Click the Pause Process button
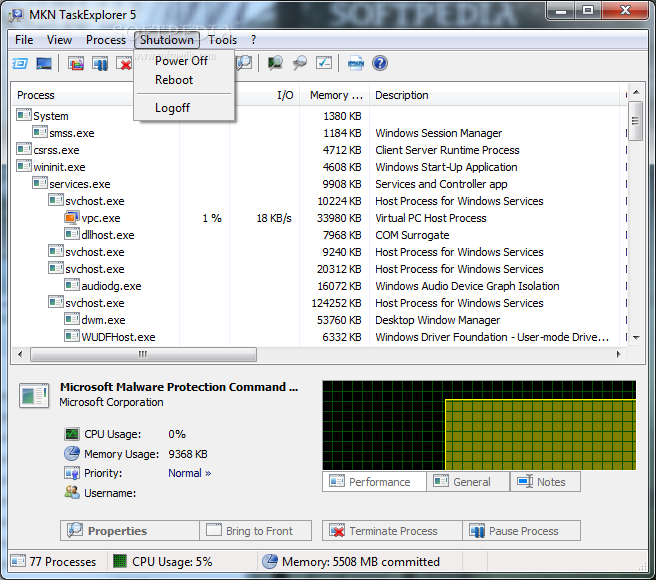656x580 pixels. pyautogui.click(x=521, y=531)
